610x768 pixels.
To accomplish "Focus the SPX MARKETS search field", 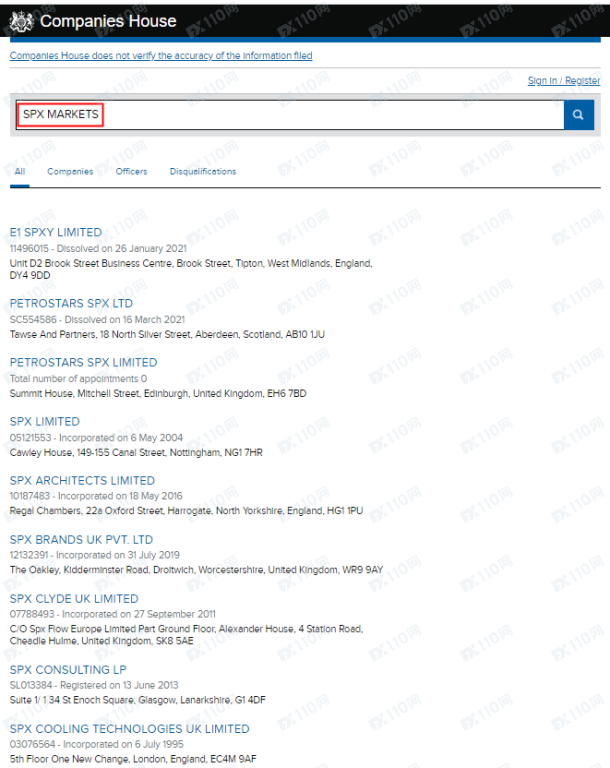I will (x=290, y=115).
